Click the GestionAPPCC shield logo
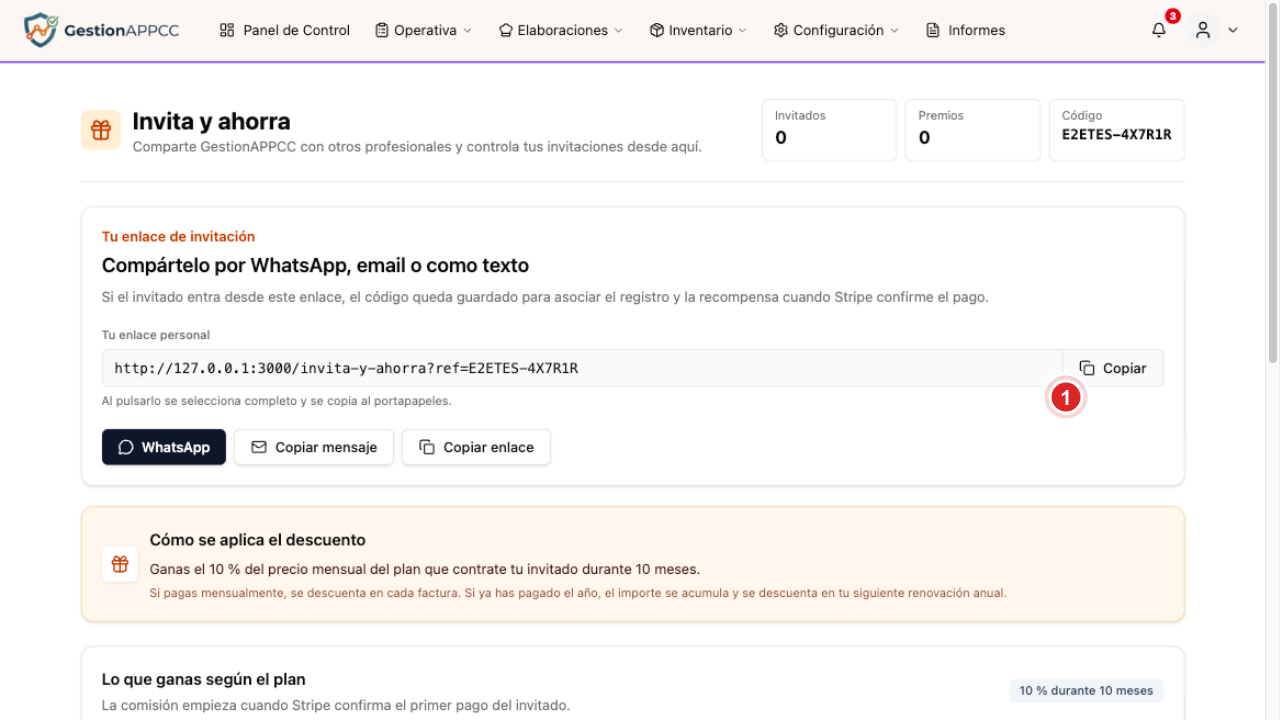 click(41, 30)
